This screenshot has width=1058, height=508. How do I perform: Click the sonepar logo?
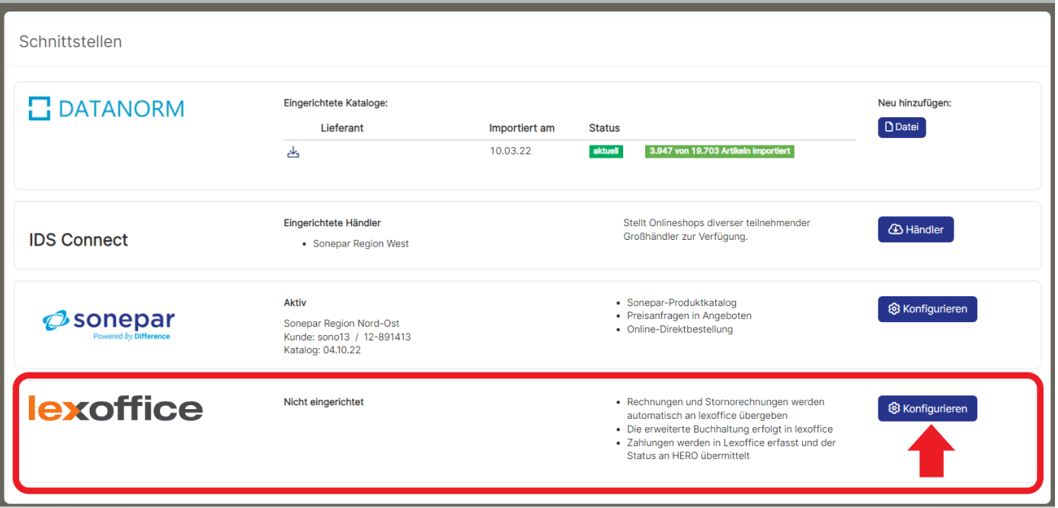pyautogui.click(x=109, y=324)
